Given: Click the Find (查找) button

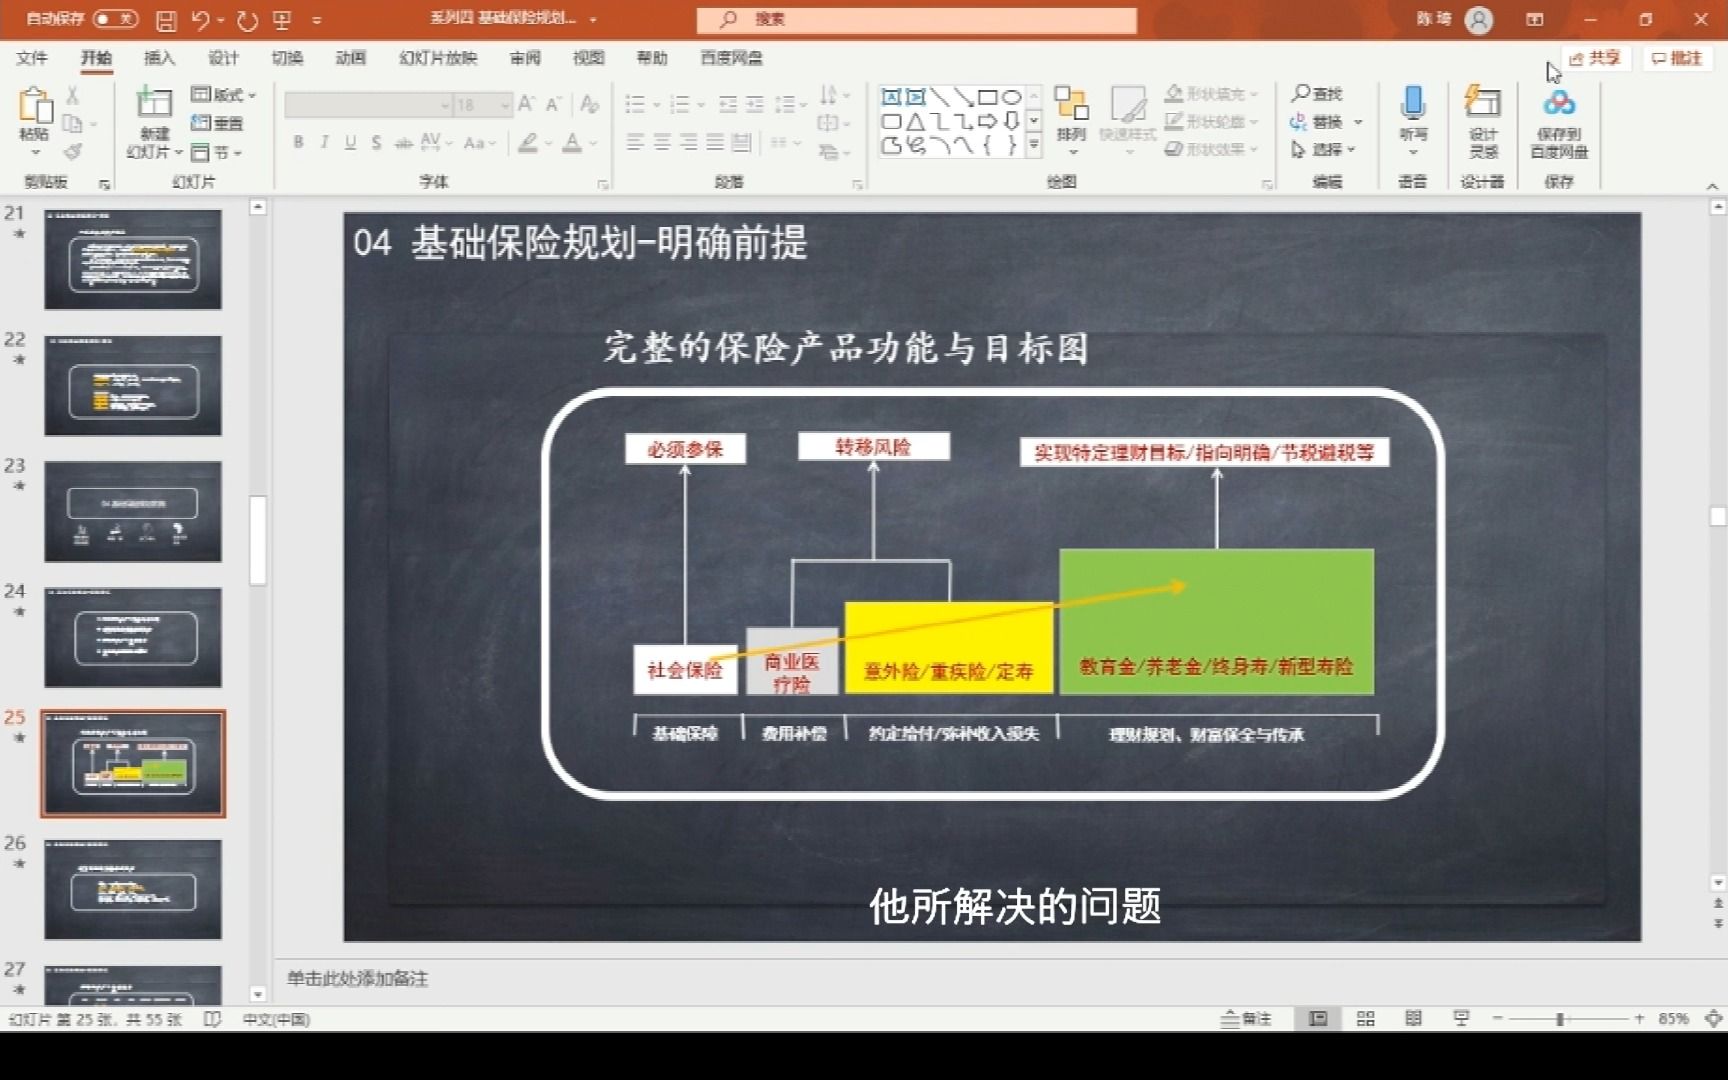Looking at the screenshot, I should (1317, 93).
